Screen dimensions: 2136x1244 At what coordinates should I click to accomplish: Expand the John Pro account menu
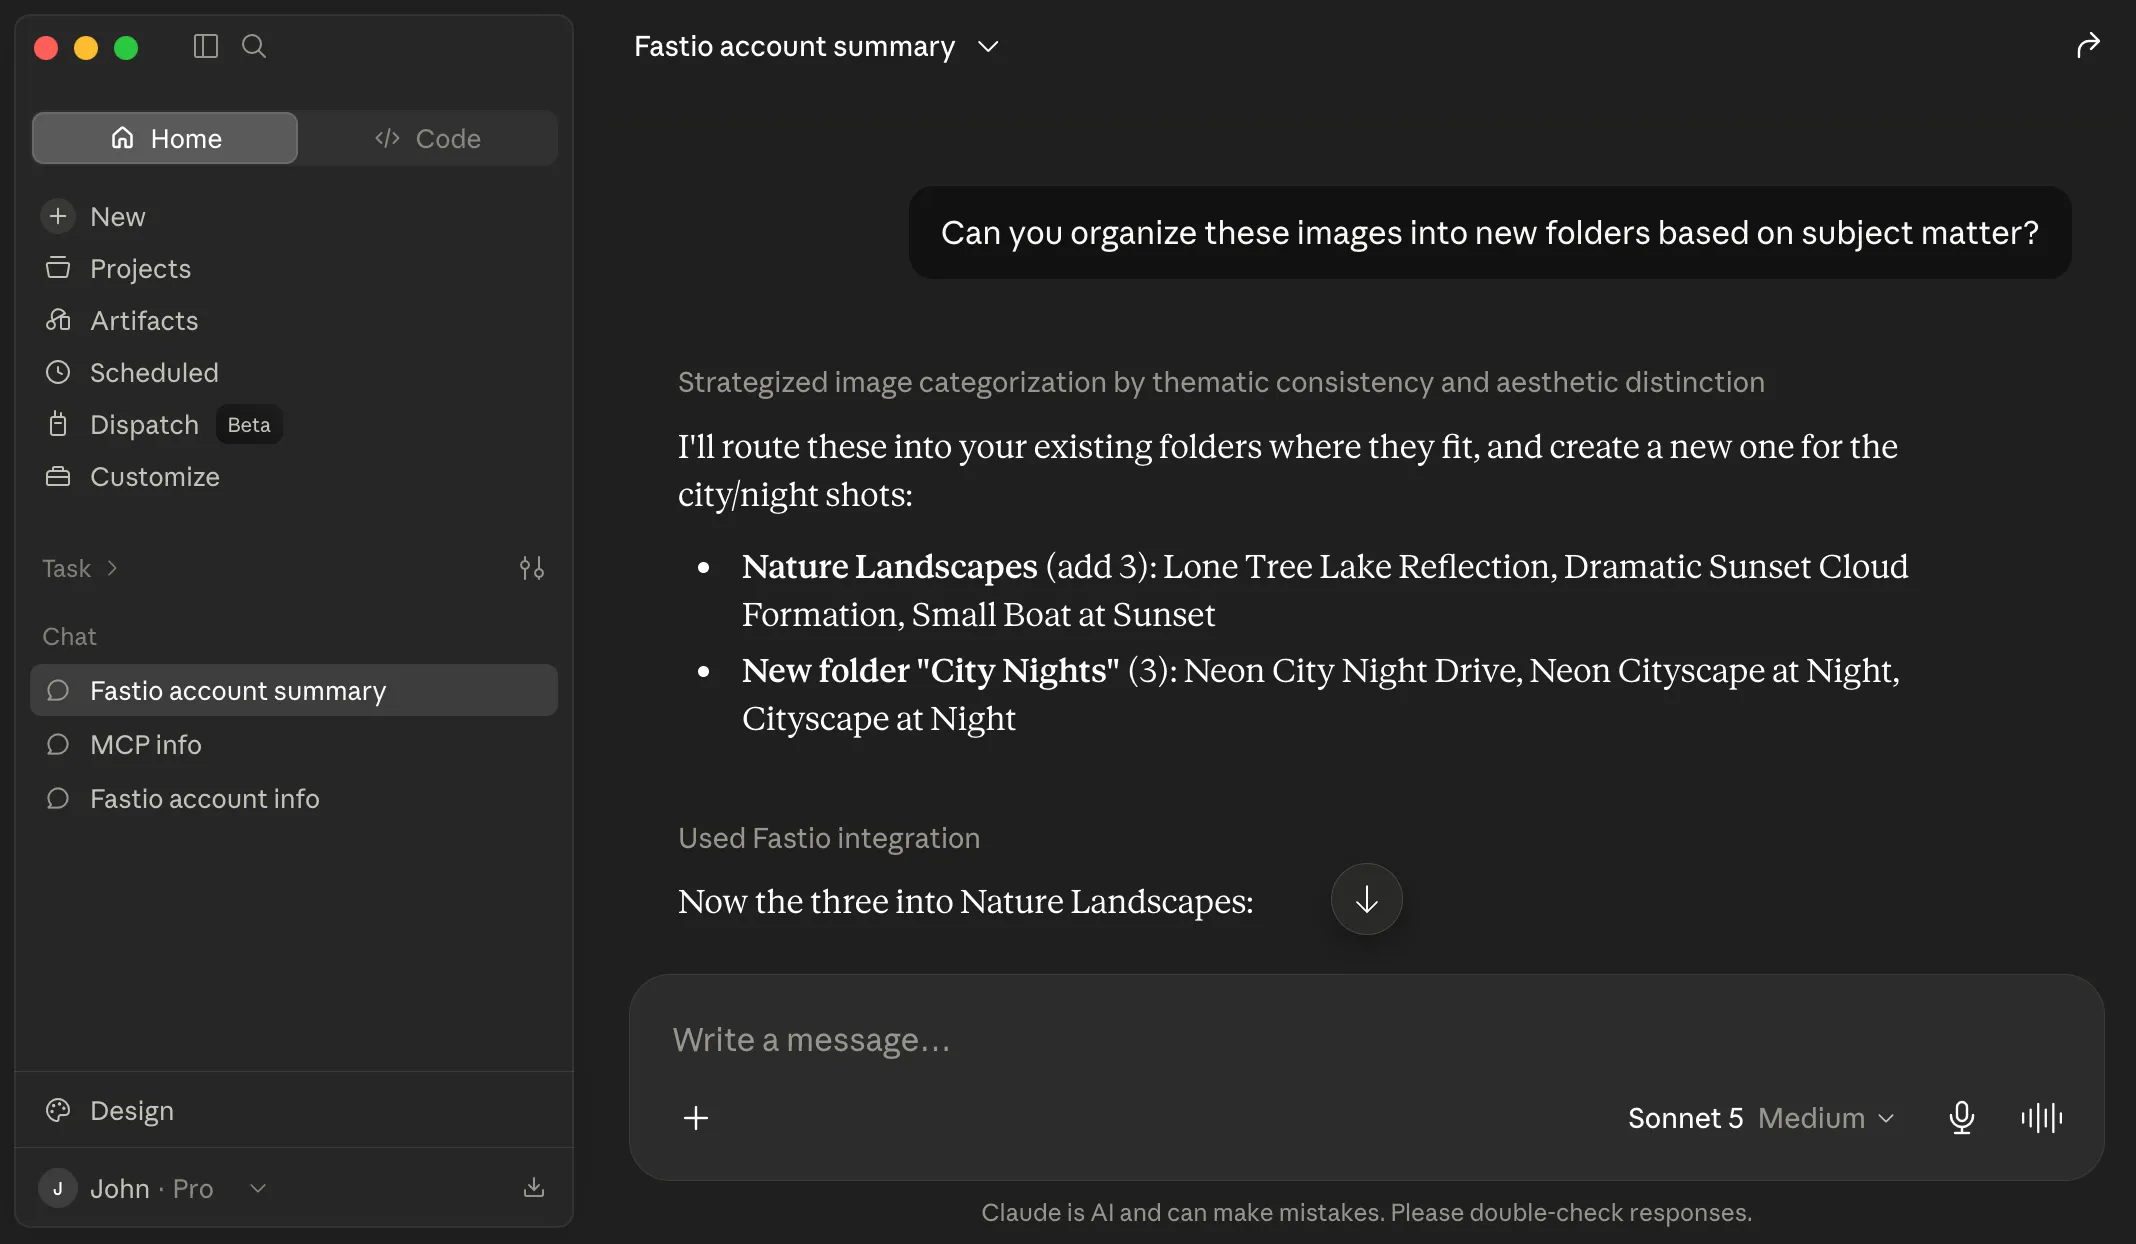tap(154, 1188)
